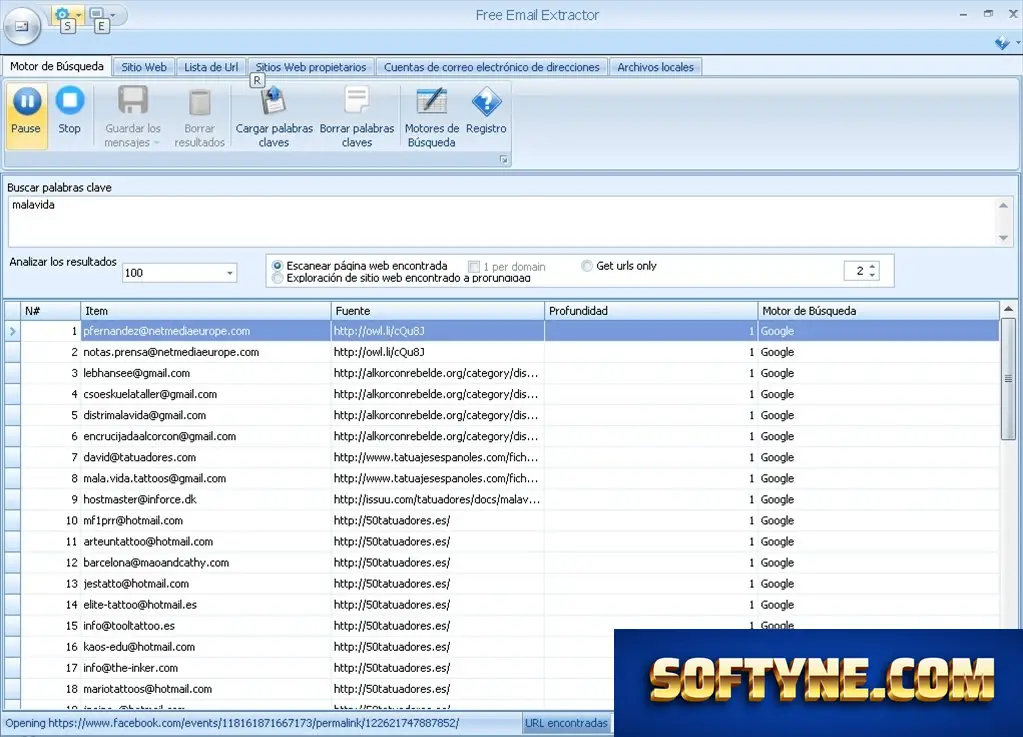Click the round application menu orb
This screenshot has width=1023, height=737.
(22, 26)
